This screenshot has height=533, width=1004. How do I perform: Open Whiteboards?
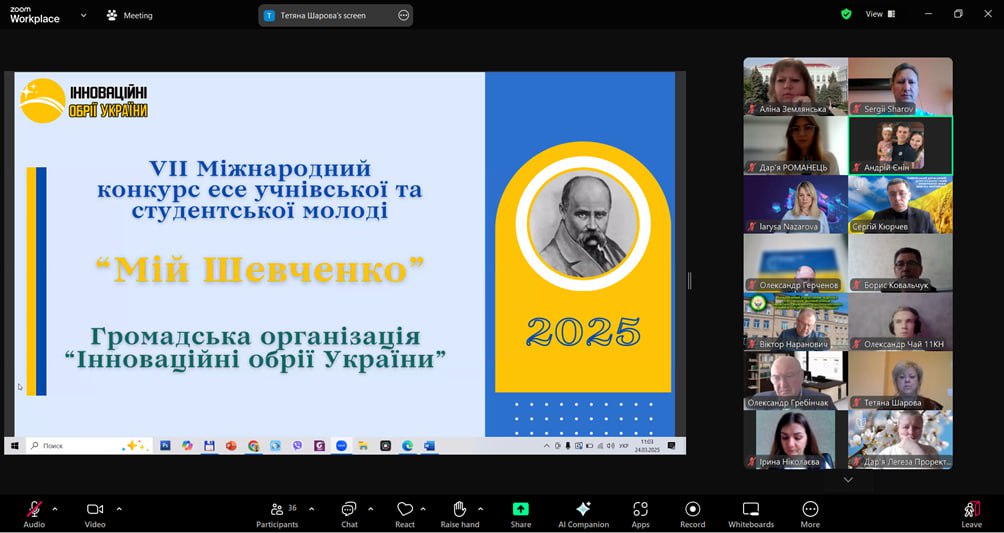coord(750,514)
